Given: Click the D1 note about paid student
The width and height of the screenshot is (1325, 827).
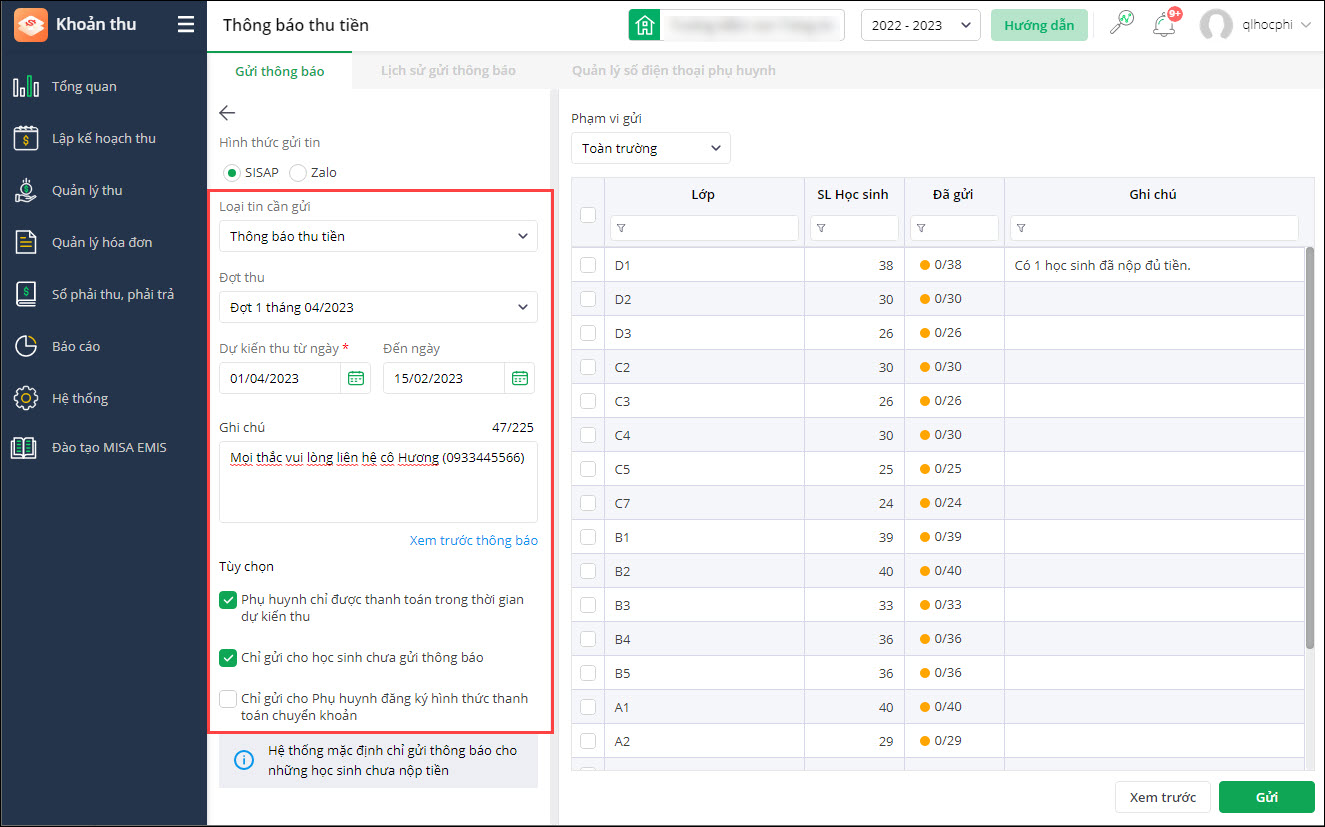Looking at the screenshot, I should [1102, 265].
